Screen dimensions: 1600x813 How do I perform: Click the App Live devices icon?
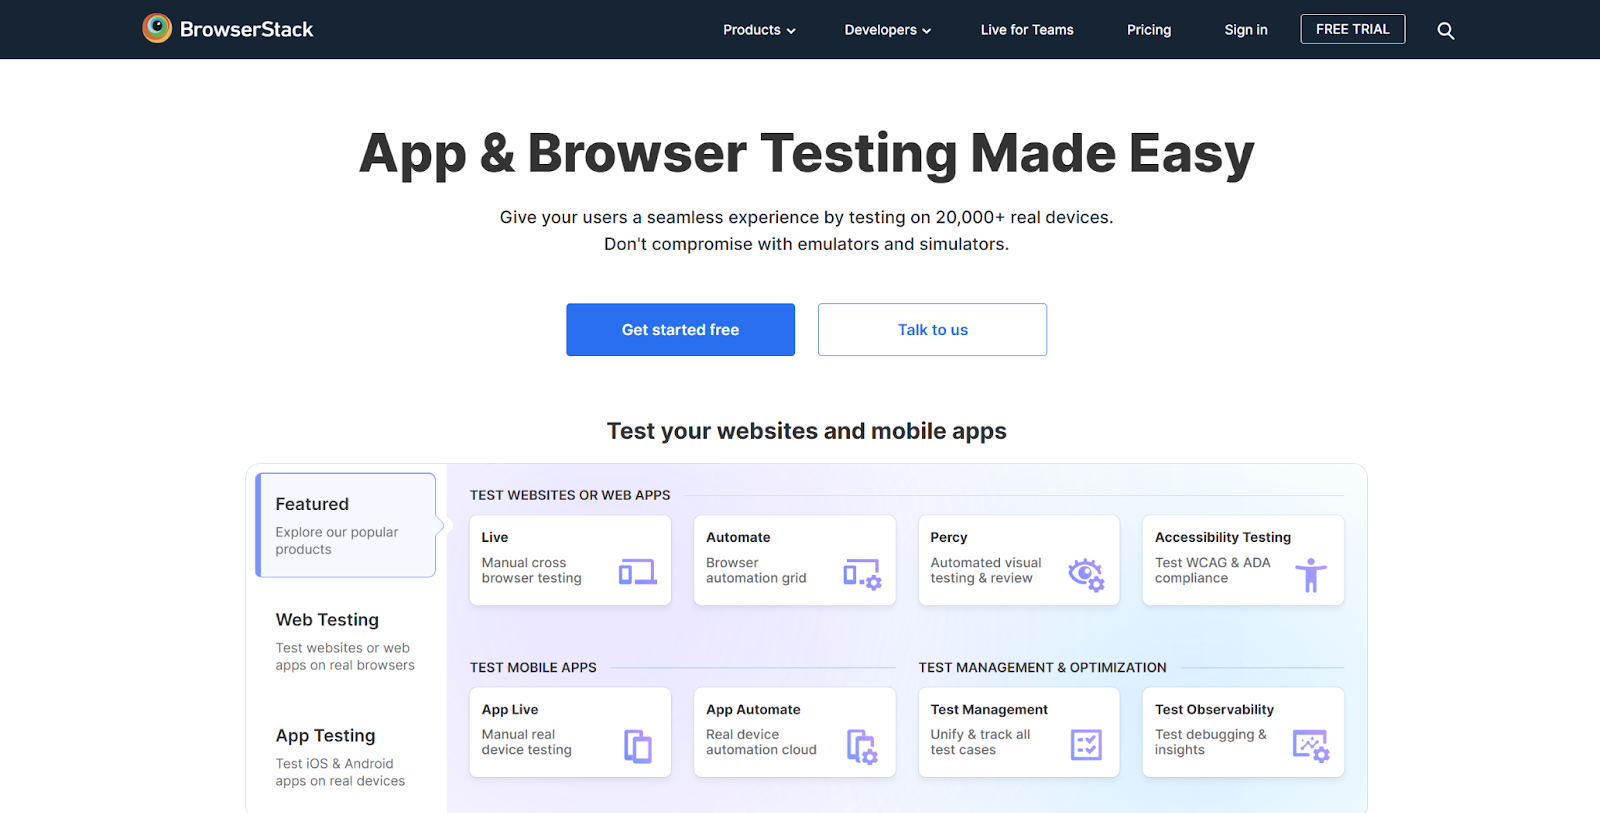click(x=638, y=746)
